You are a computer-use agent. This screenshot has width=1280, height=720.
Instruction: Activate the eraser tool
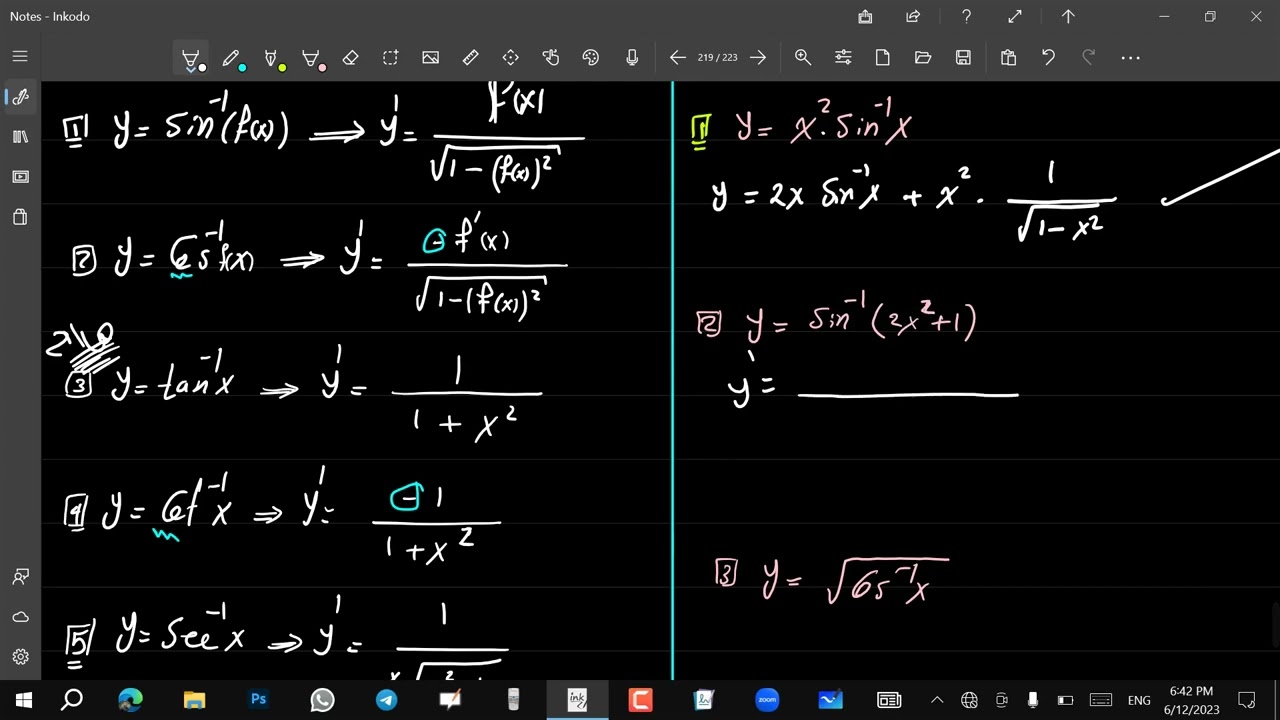click(x=350, y=58)
